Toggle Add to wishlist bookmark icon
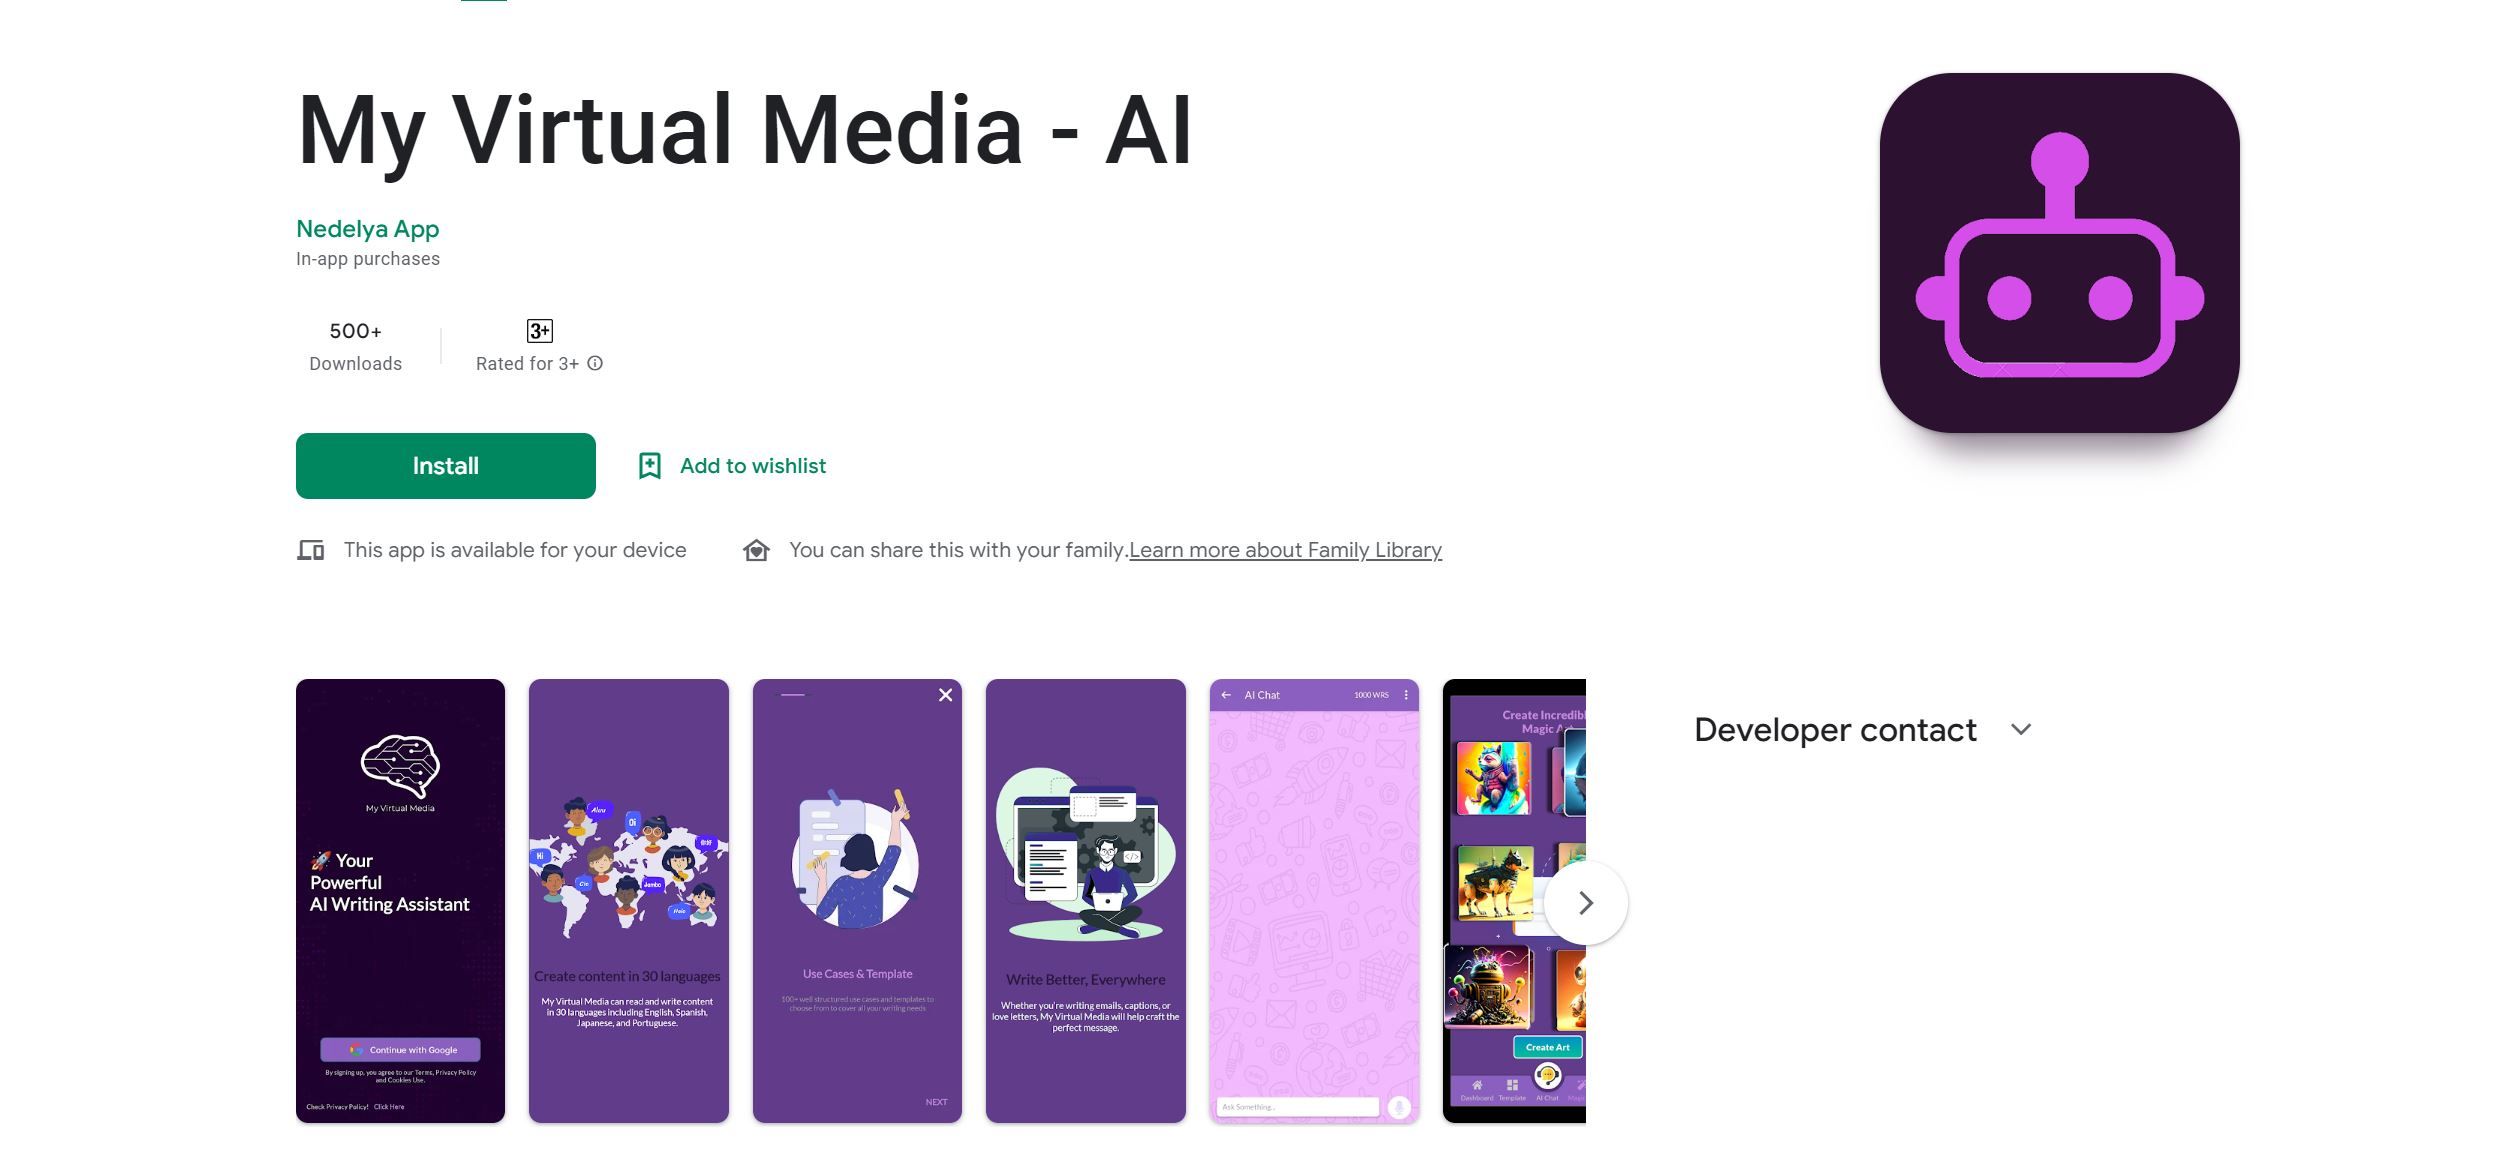Image resolution: width=2513 pixels, height=1176 pixels. click(647, 465)
